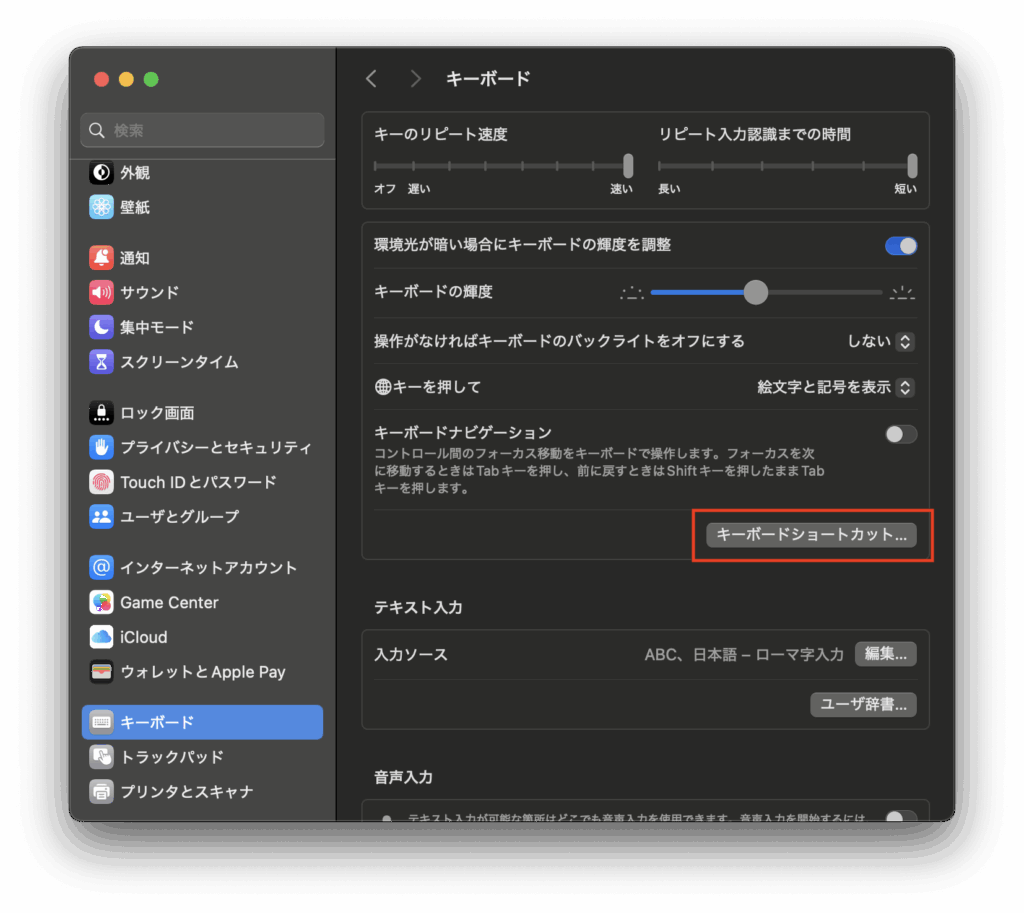
Task: Expand 絵文字と記号を表示 globe key dropdown
Action: [836, 387]
